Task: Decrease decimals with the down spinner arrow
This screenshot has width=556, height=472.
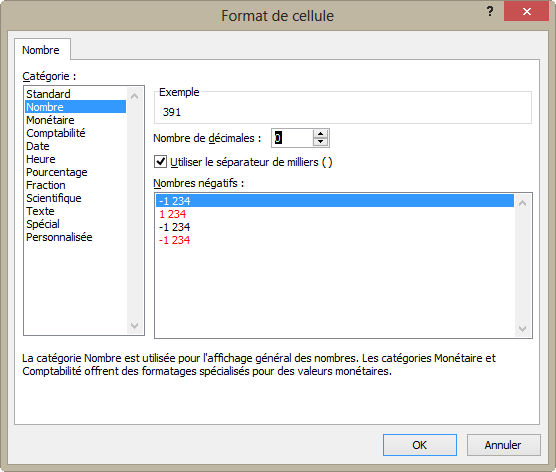Action: tap(321, 142)
